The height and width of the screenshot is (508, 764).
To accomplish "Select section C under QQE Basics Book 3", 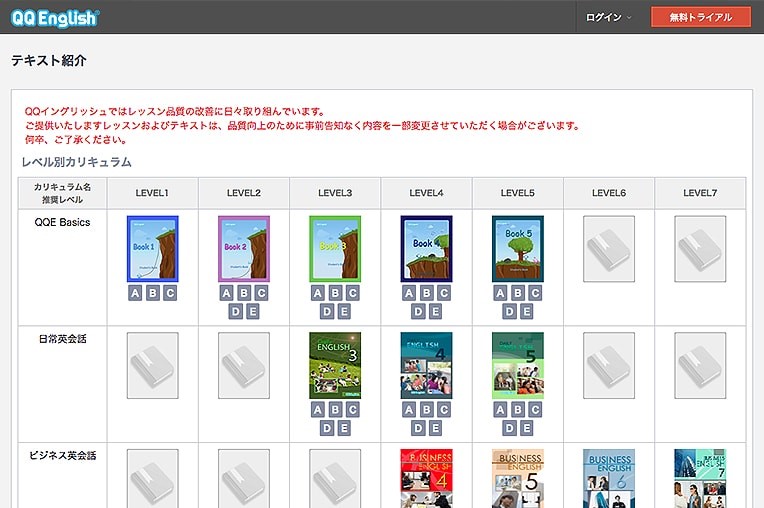I will [352, 293].
